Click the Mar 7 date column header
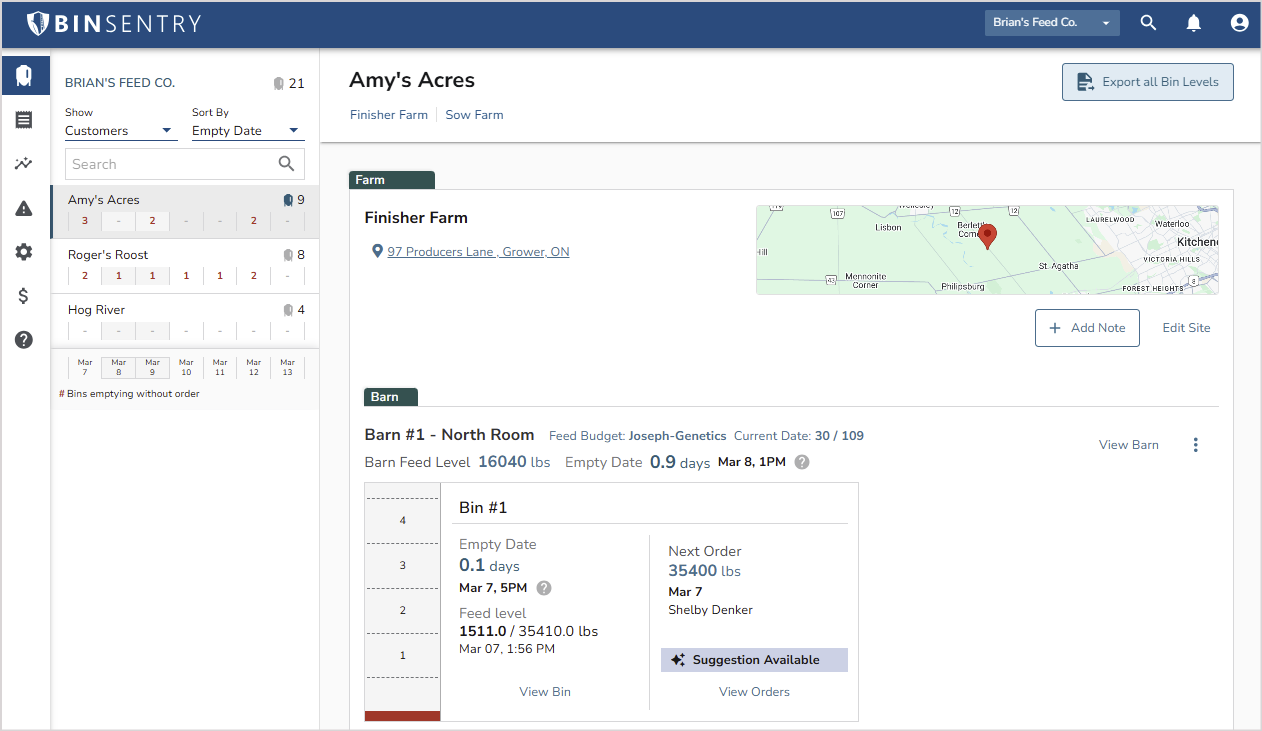The image size is (1262, 731). (x=85, y=367)
